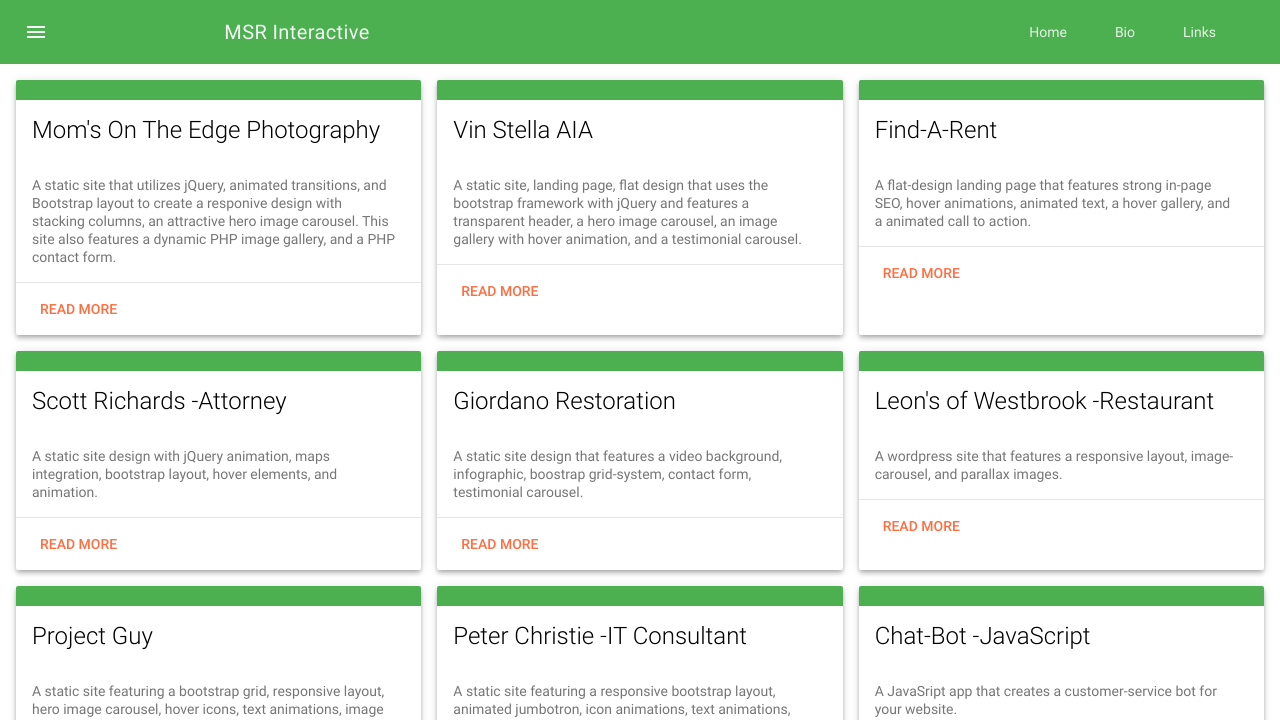The width and height of the screenshot is (1280, 720).
Task: Open the Mom's On The Edge Photography title
Action: (206, 129)
